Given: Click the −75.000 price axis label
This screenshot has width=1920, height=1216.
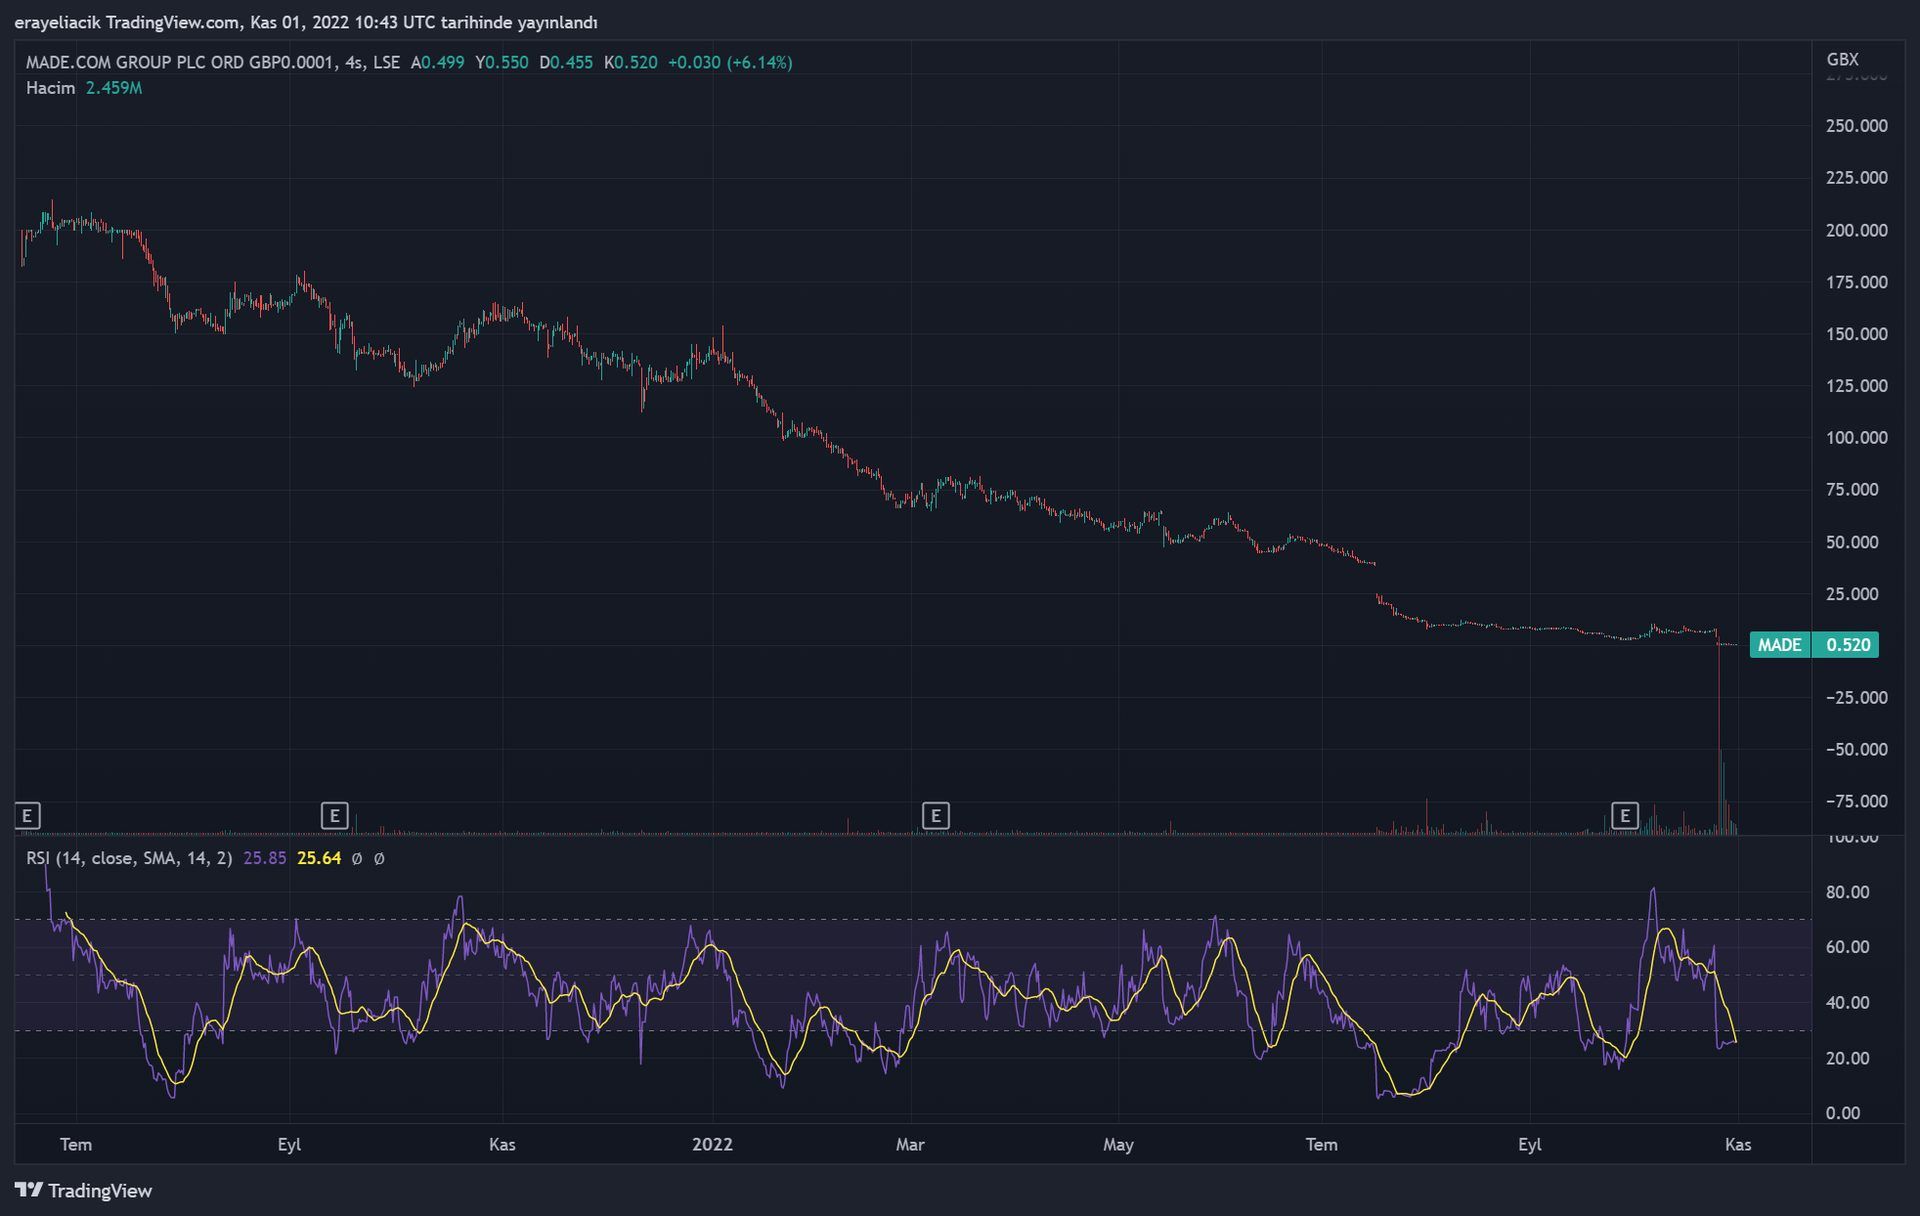Looking at the screenshot, I should click(1857, 802).
